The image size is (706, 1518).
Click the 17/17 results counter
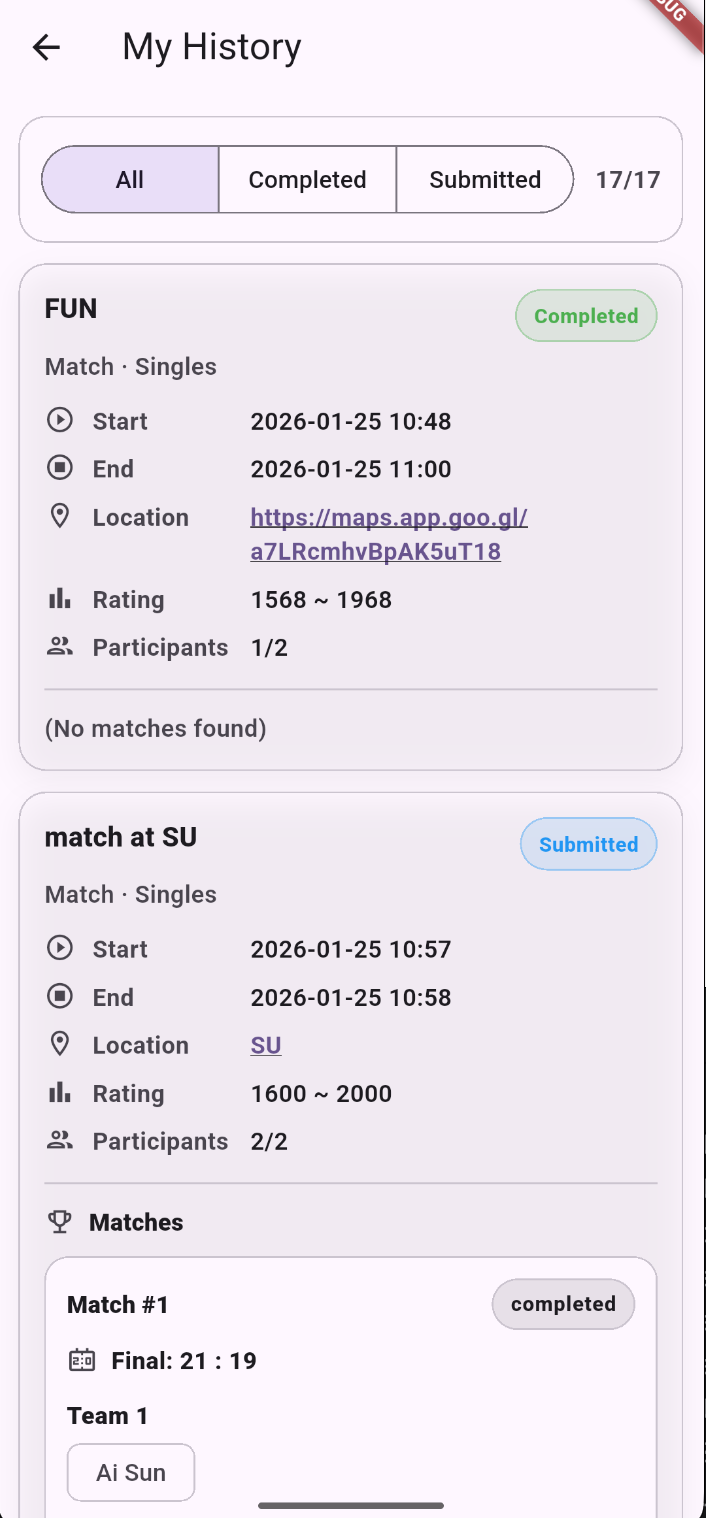click(628, 180)
